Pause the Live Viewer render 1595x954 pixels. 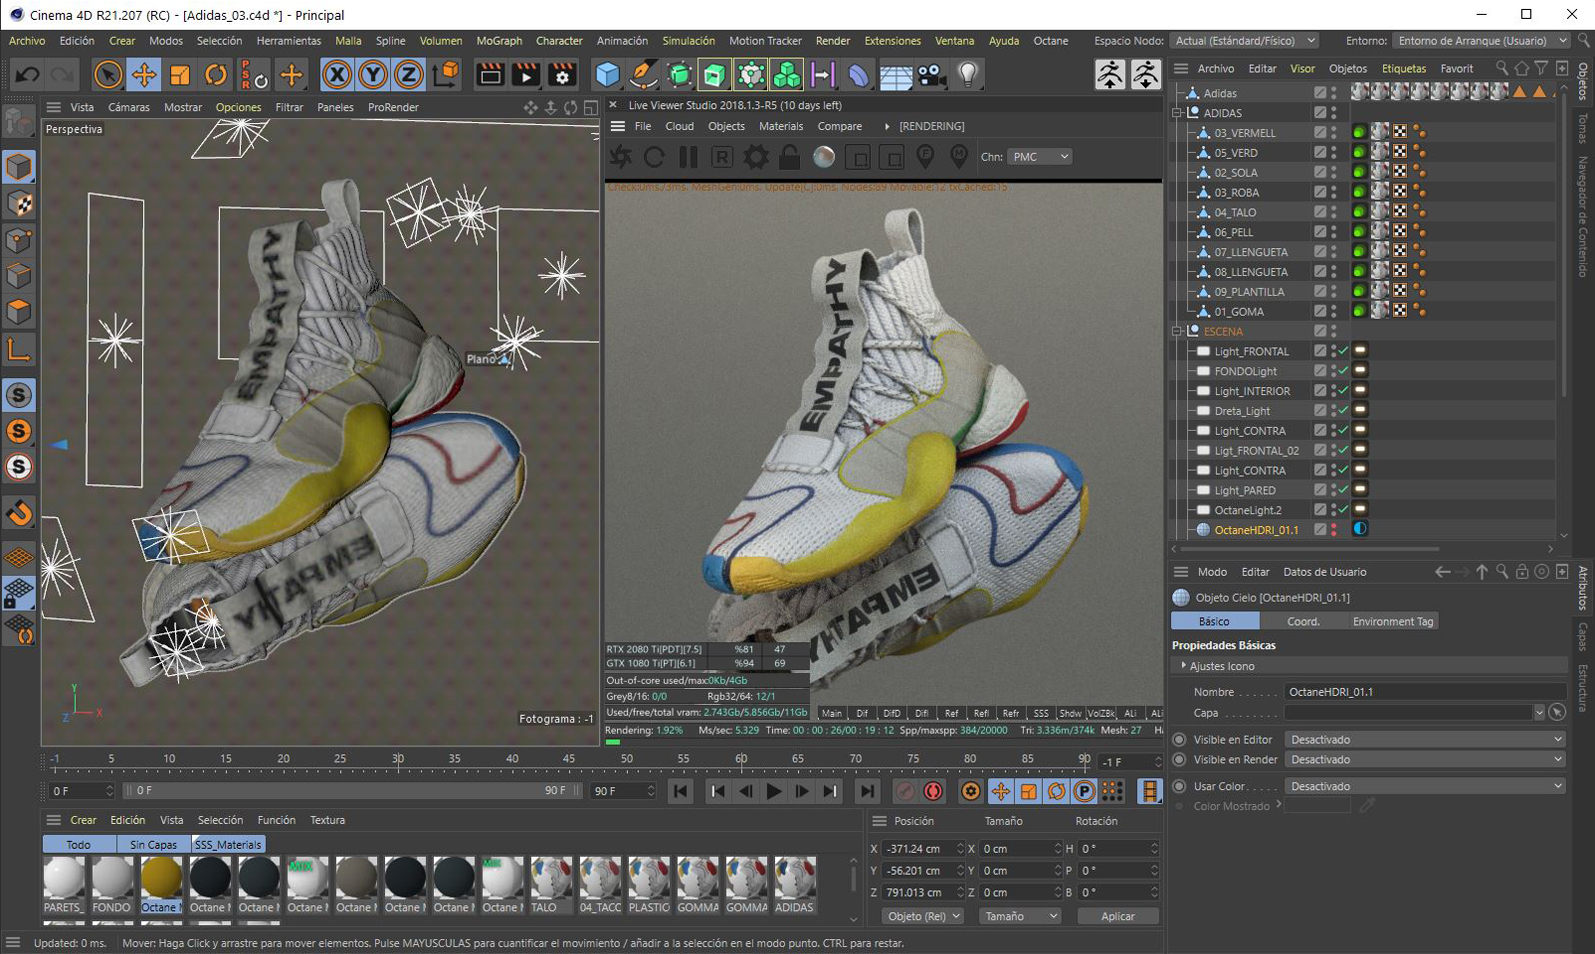click(x=688, y=157)
